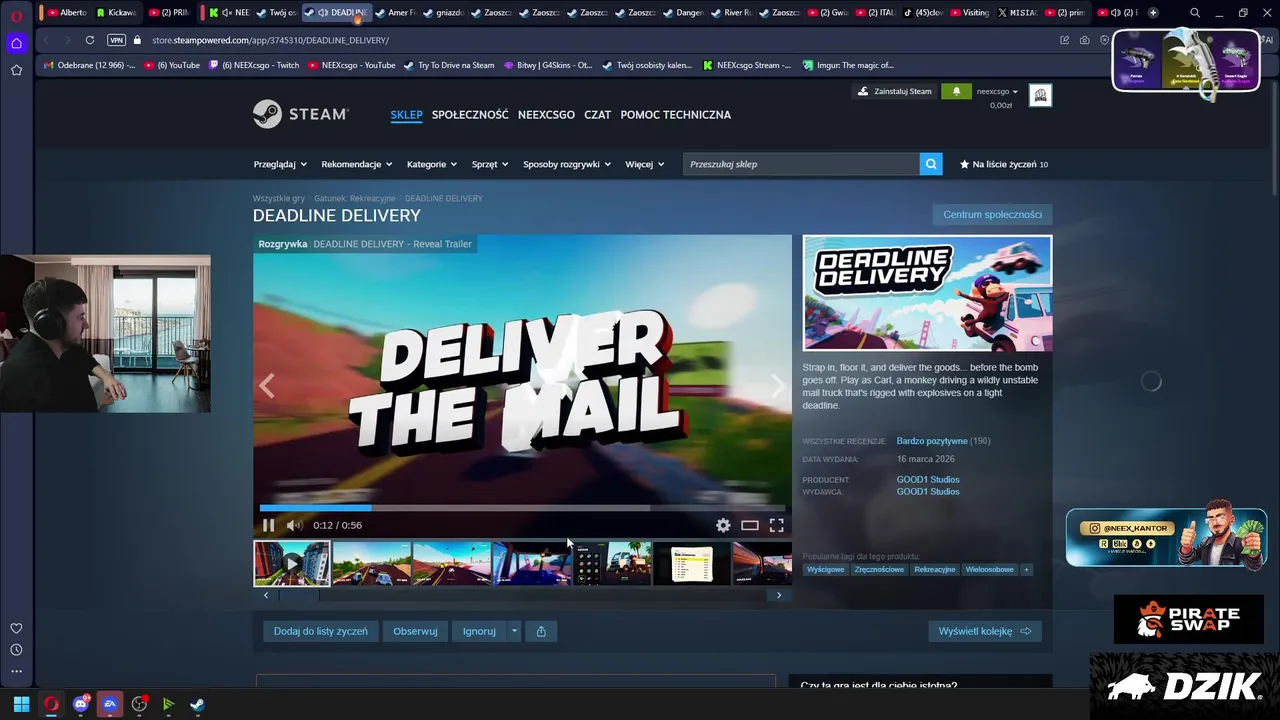Add a tag with the plus button
1280x720 pixels.
pyautogui.click(x=1026, y=569)
